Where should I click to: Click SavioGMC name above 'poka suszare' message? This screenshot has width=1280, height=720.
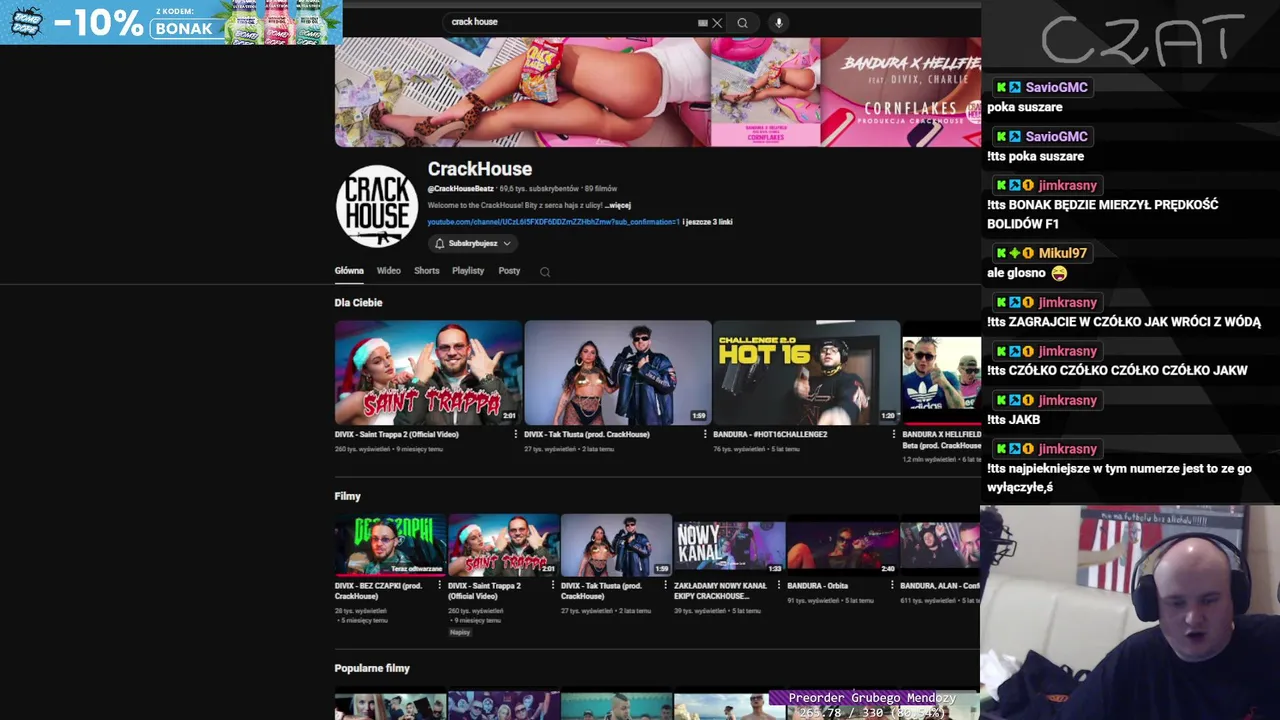pyautogui.click(x=1056, y=87)
